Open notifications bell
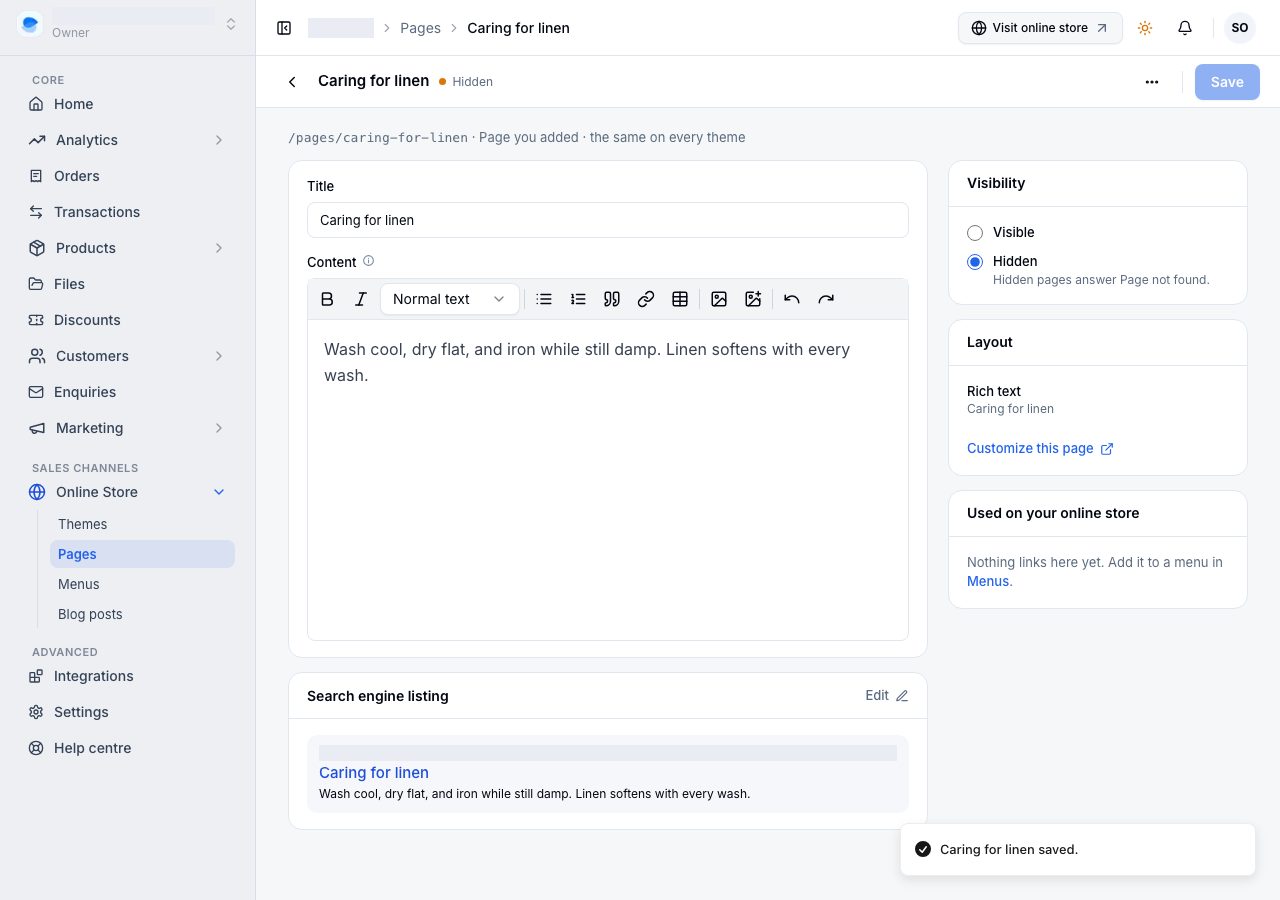 pos(1185,28)
